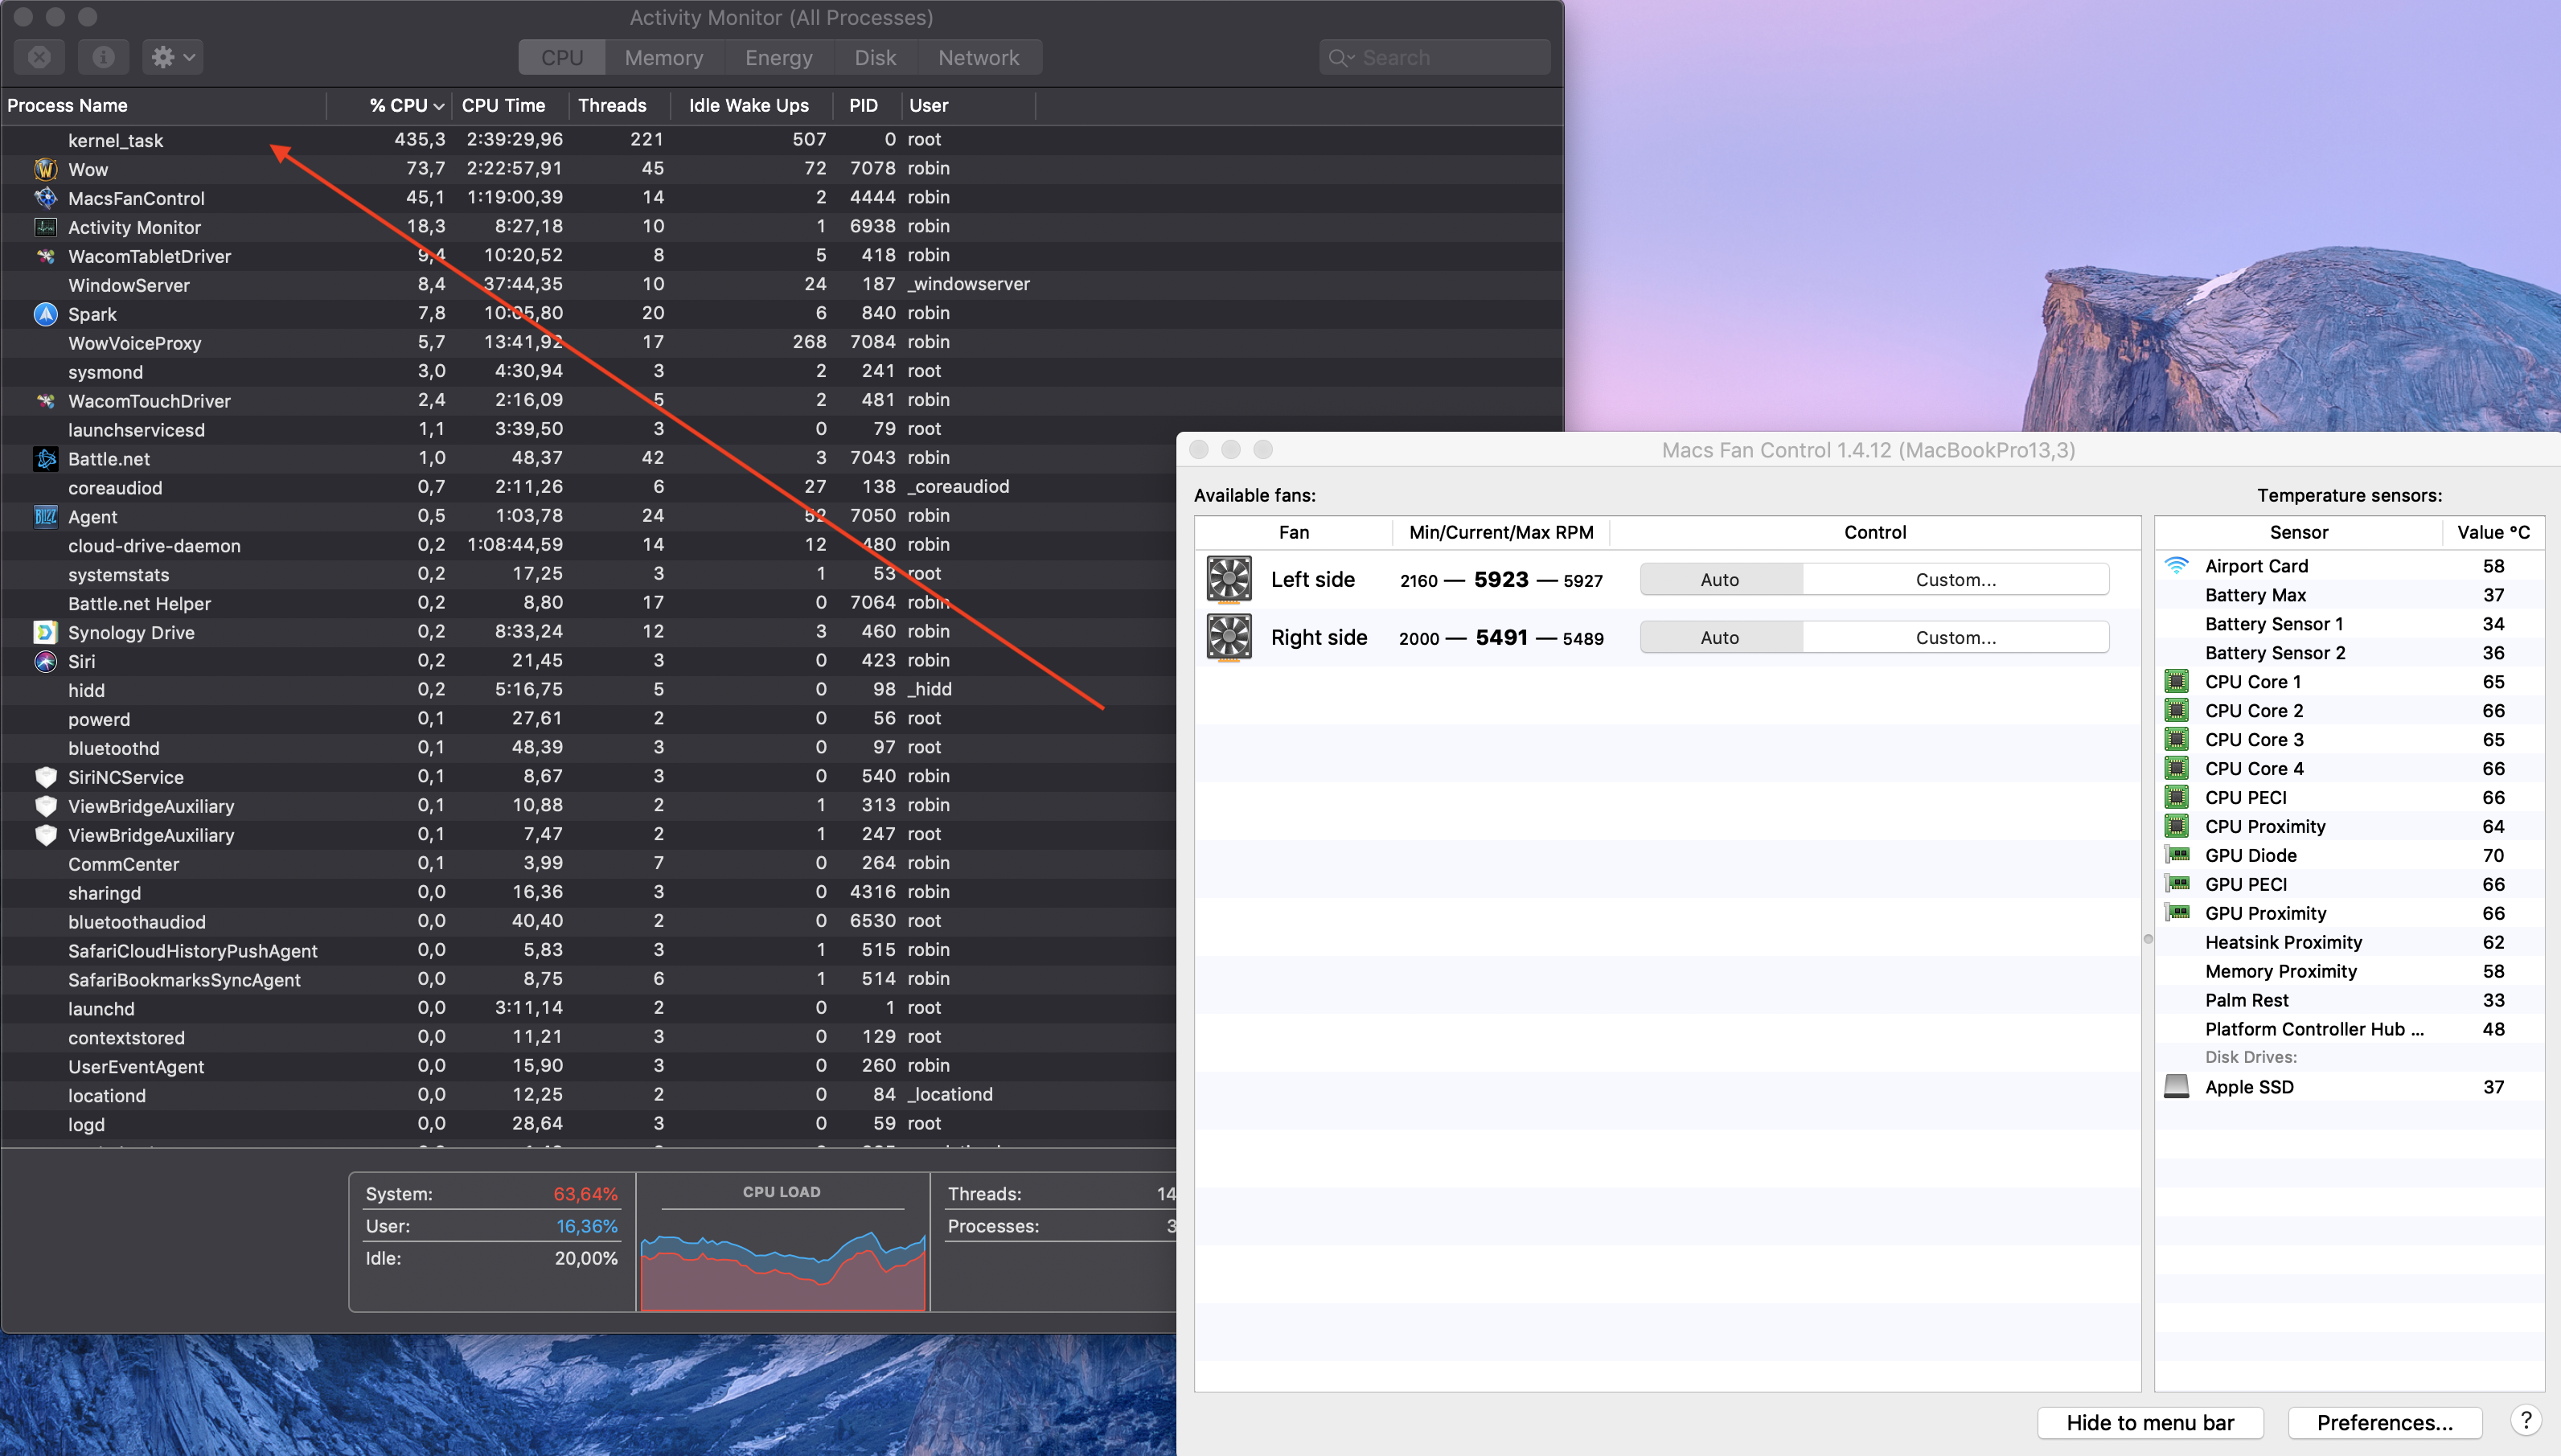Click the Spark process icon
This screenshot has height=1456, width=2561.
(x=46, y=314)
